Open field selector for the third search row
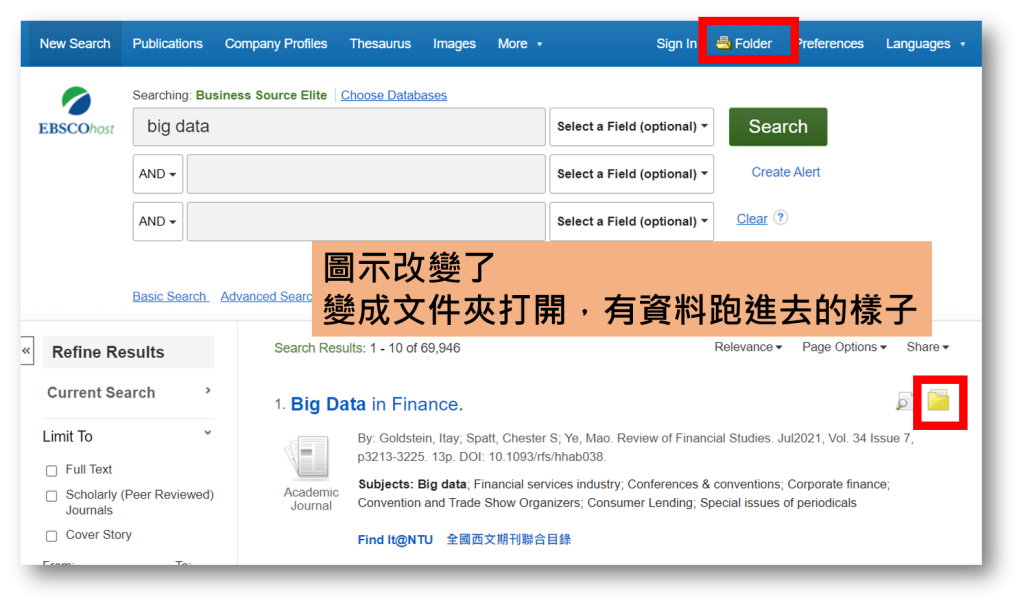 (x=632, y=221)
